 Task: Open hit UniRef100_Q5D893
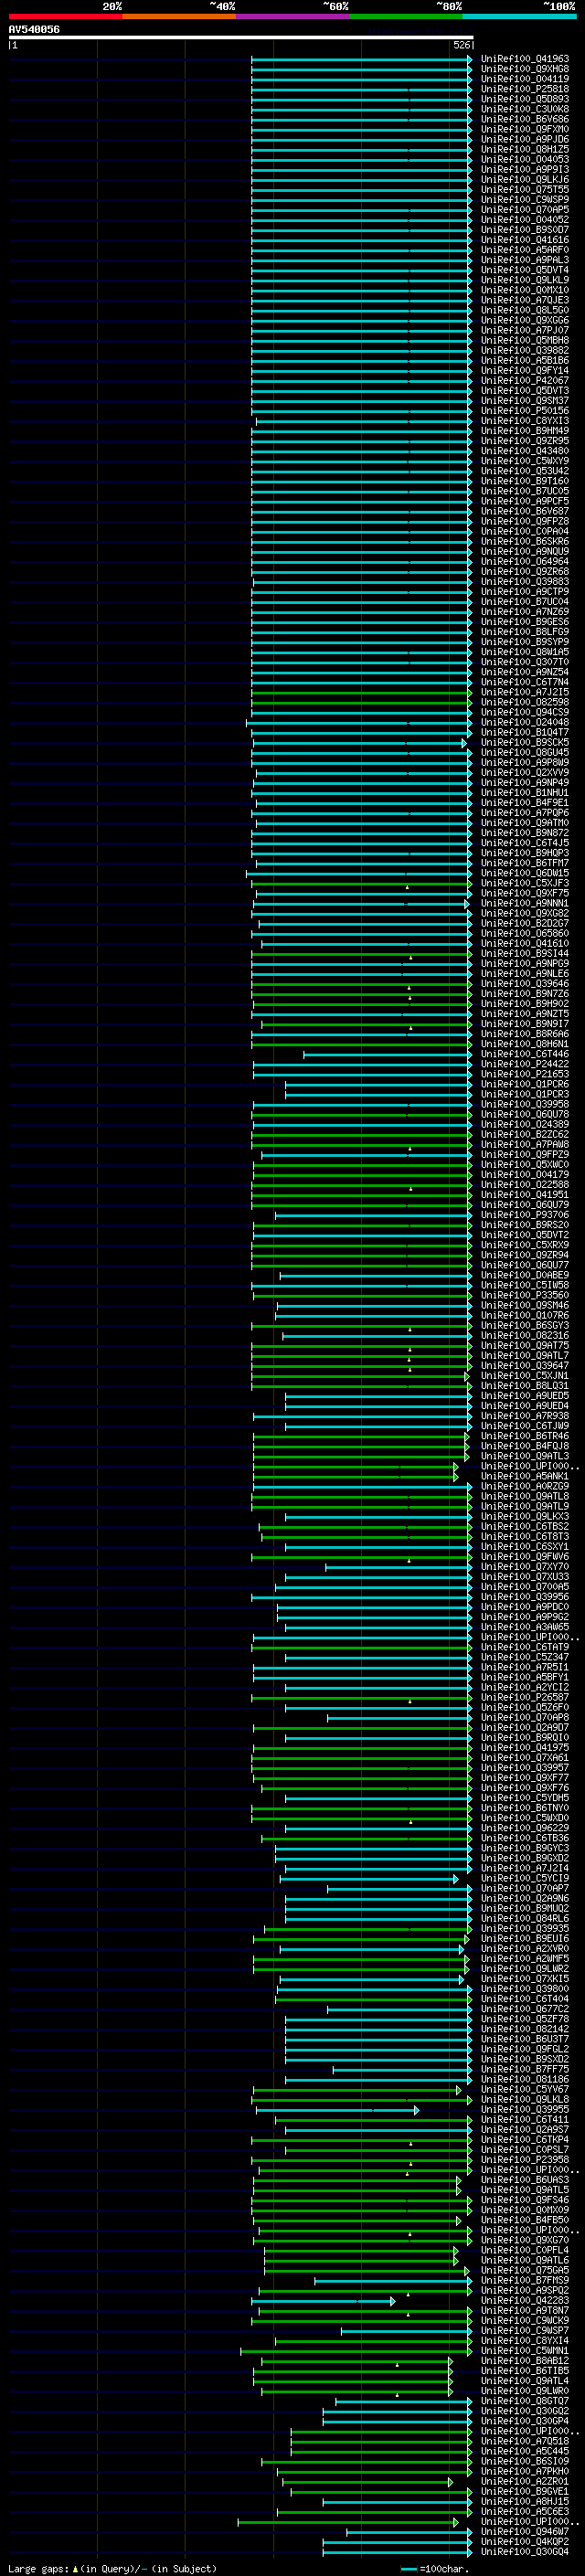coord(525,99)
